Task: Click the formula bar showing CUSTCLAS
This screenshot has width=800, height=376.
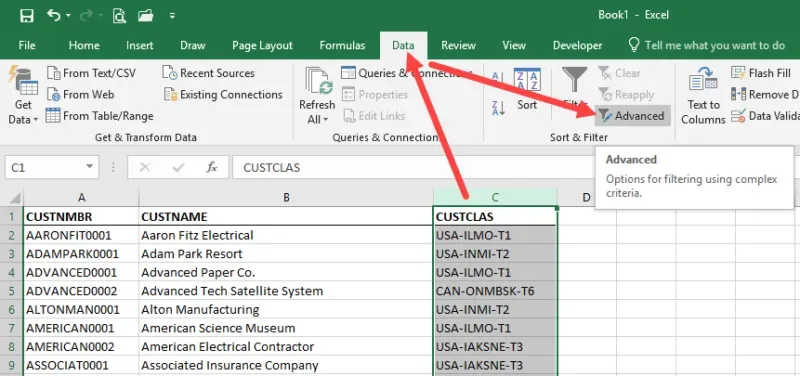Action: 413,167
